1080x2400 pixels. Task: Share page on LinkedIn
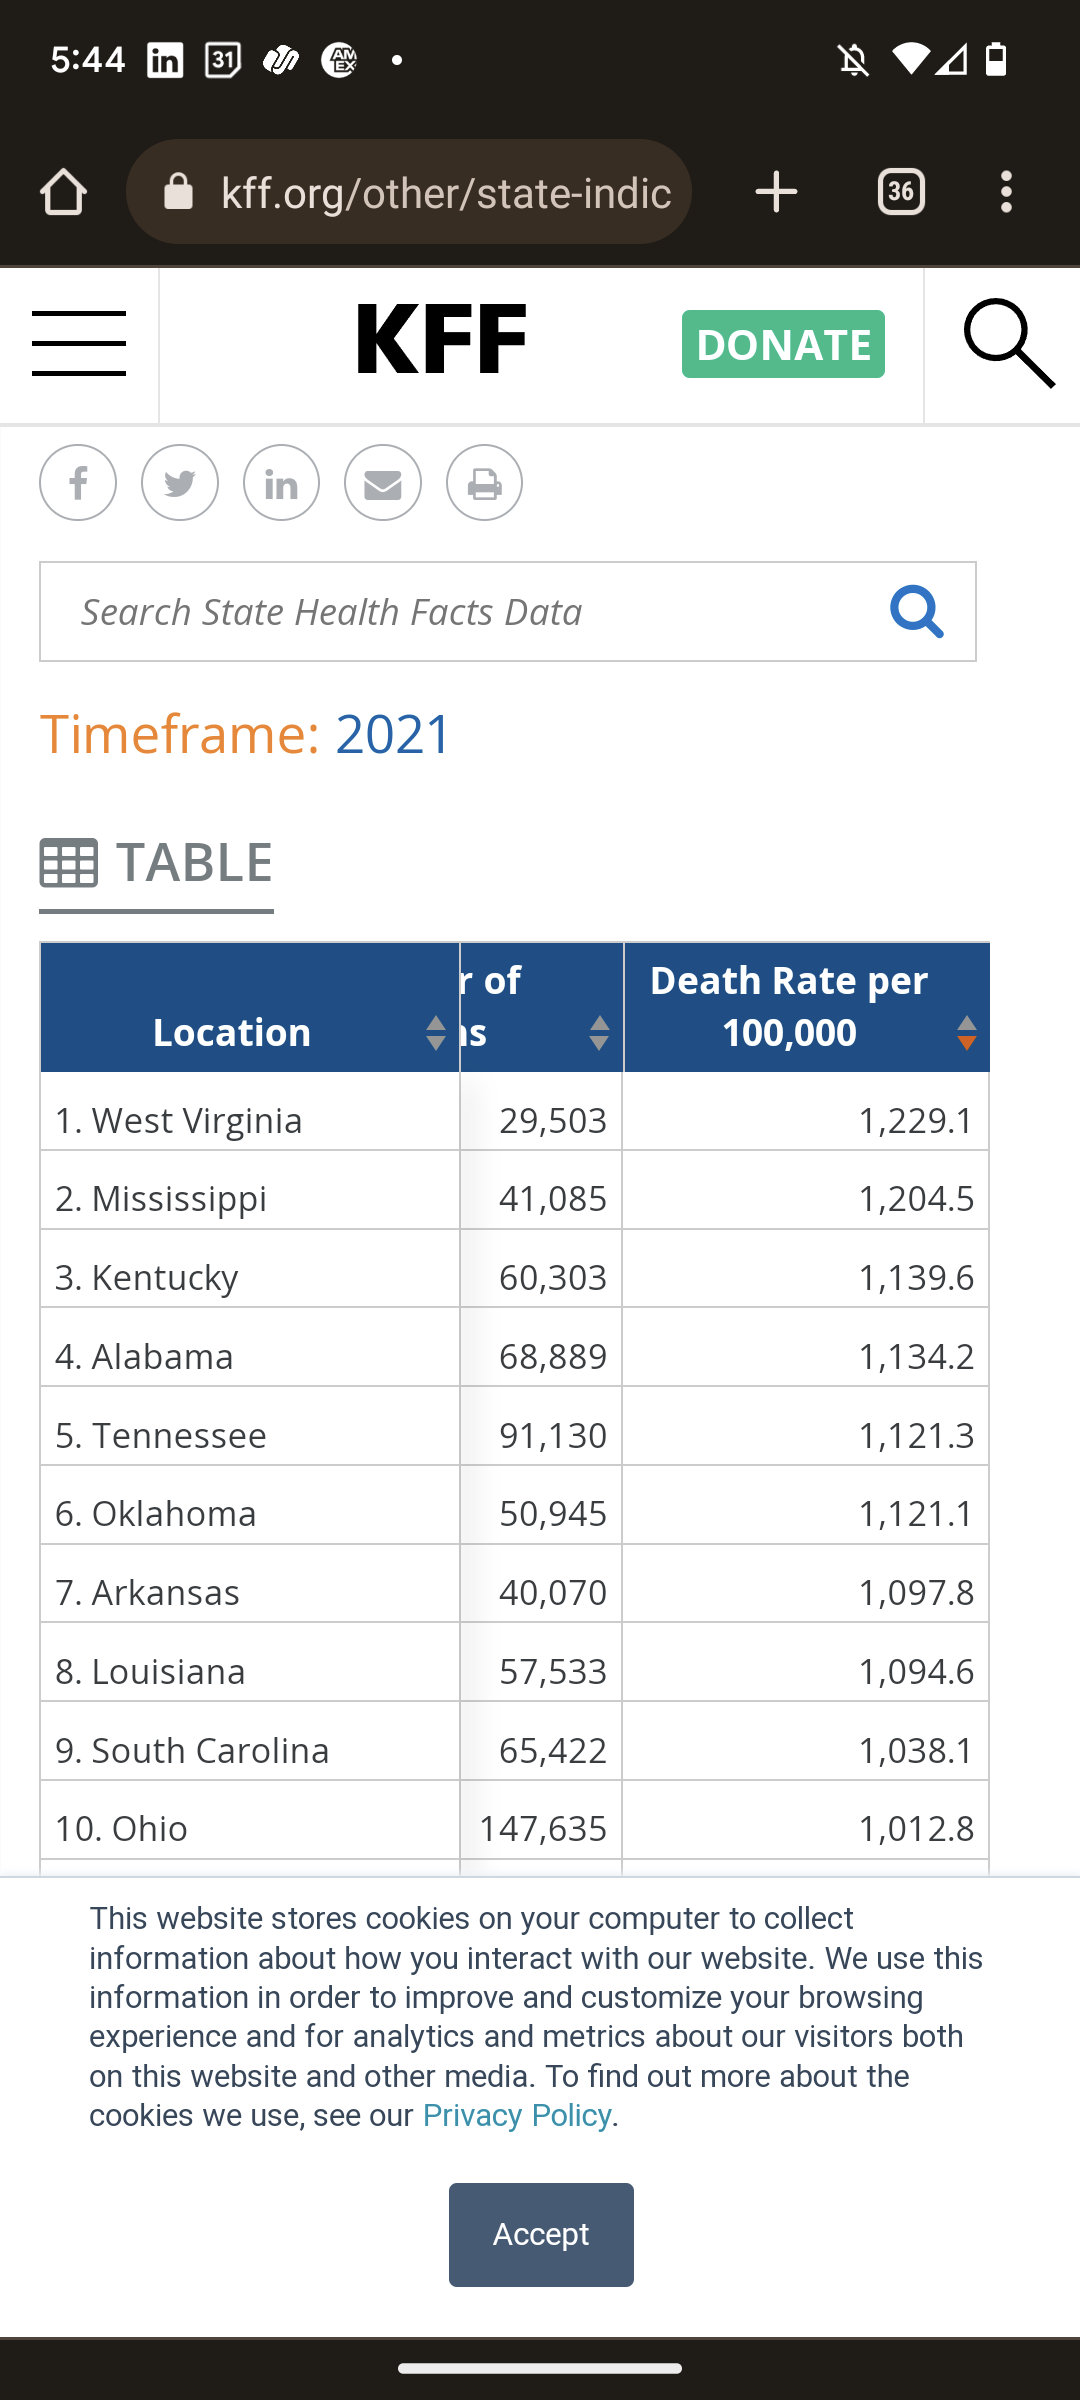(x=281, y=484)
